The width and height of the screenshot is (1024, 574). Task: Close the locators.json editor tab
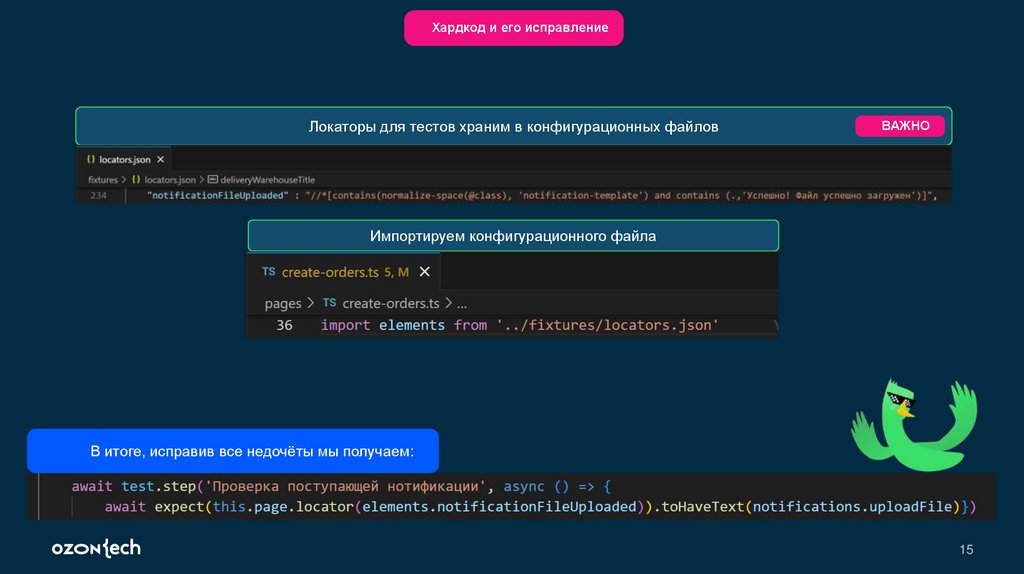point(161,159)
